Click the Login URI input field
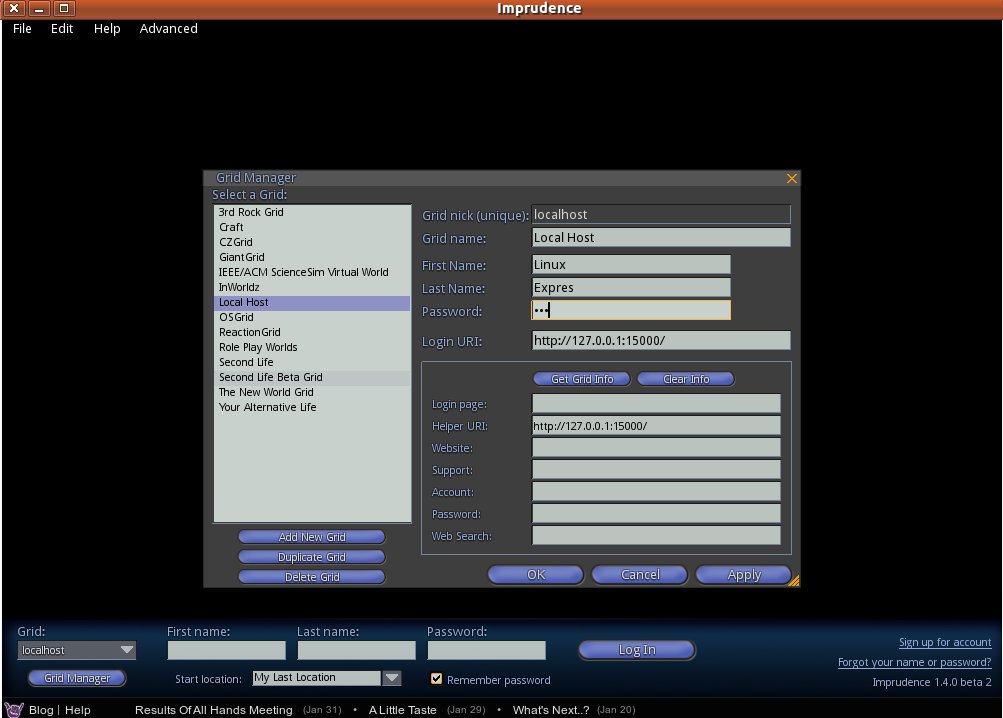1003x718 pixels. [x=660, y=341]
